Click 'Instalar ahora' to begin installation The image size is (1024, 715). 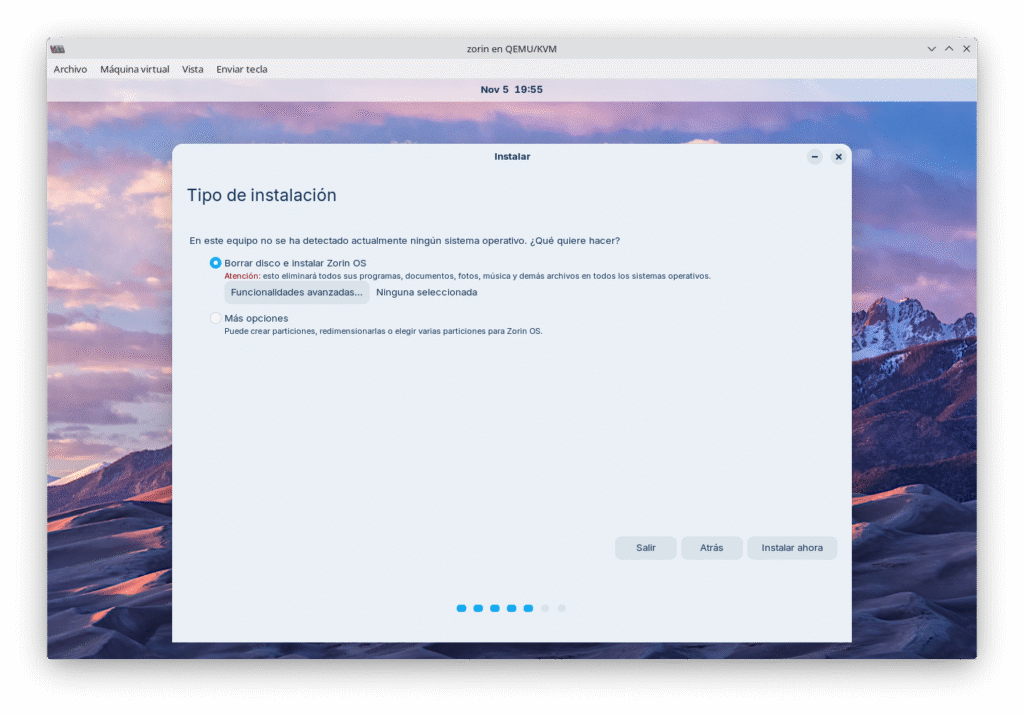792,548
